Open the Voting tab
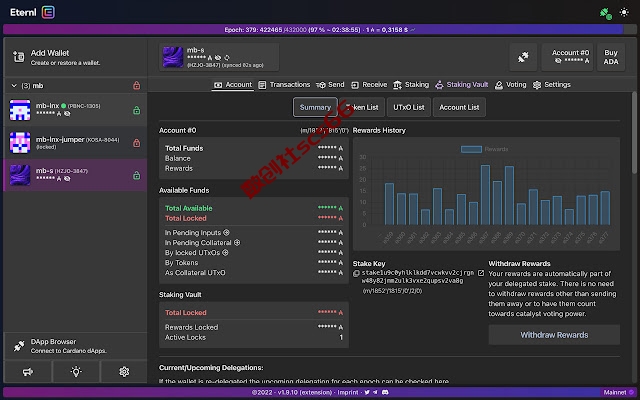This screenshot has width=640, height=400. [x=511, y=85]
